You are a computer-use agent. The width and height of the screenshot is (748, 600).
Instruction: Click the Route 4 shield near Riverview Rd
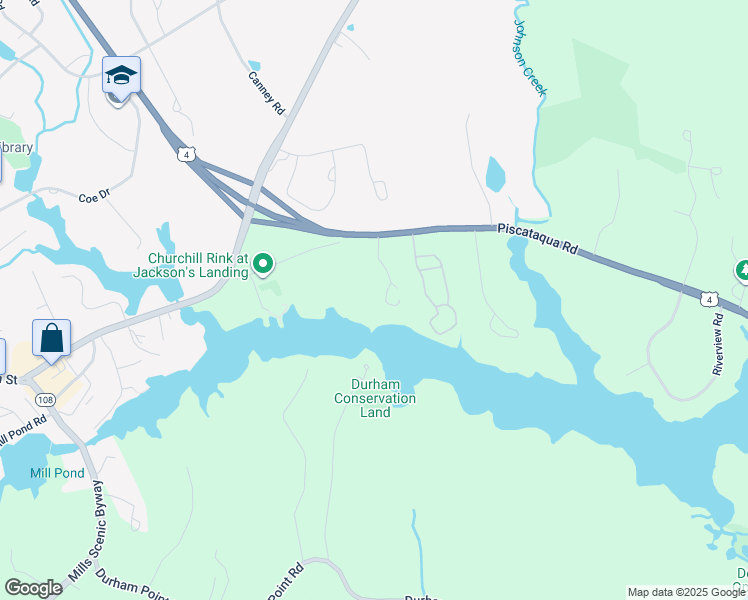pyautogui.click(x=709, y=300)
